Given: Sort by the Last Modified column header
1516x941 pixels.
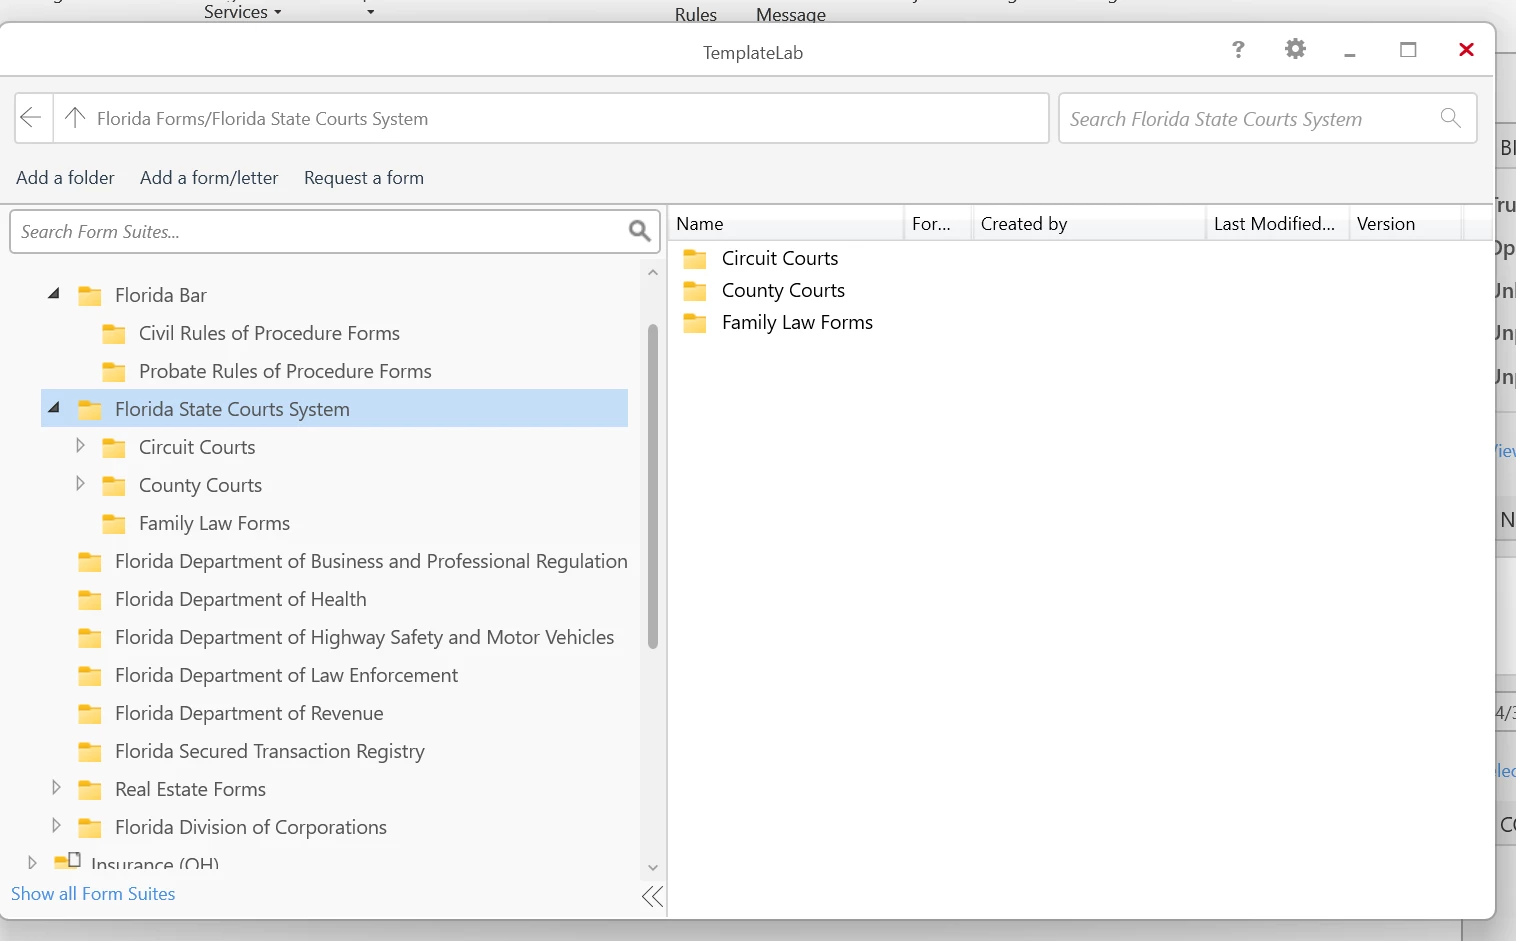Looking at the screenshot, I should 1277,224.
